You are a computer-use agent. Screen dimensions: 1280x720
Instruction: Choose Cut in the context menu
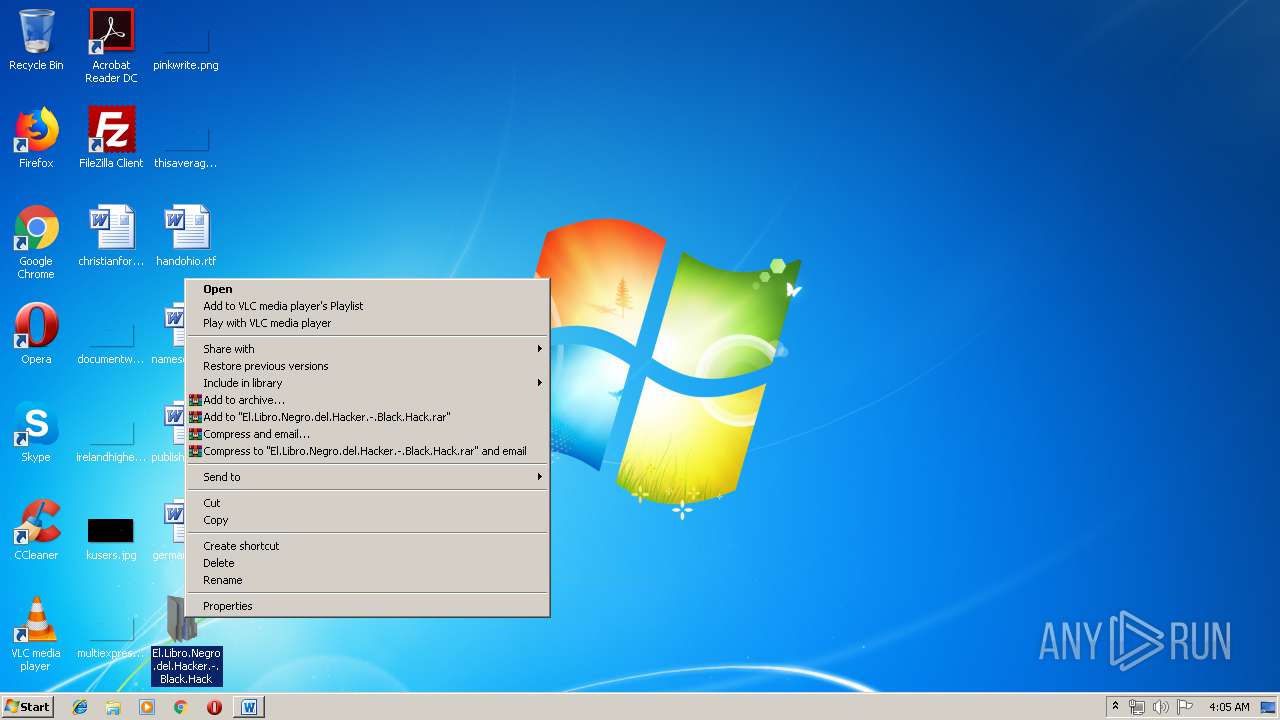click(367, 503)
